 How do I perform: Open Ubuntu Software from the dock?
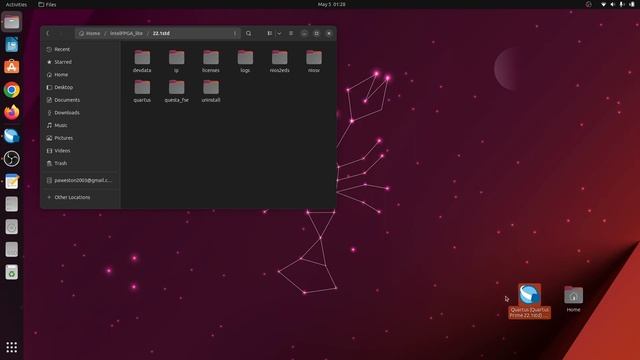11,67
